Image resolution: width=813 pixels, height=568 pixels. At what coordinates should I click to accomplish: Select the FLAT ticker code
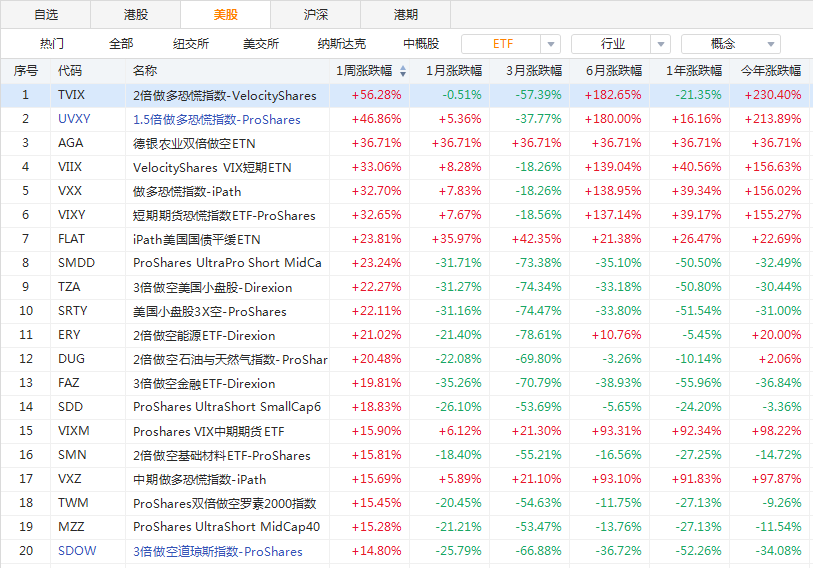[x=71, y=239]
